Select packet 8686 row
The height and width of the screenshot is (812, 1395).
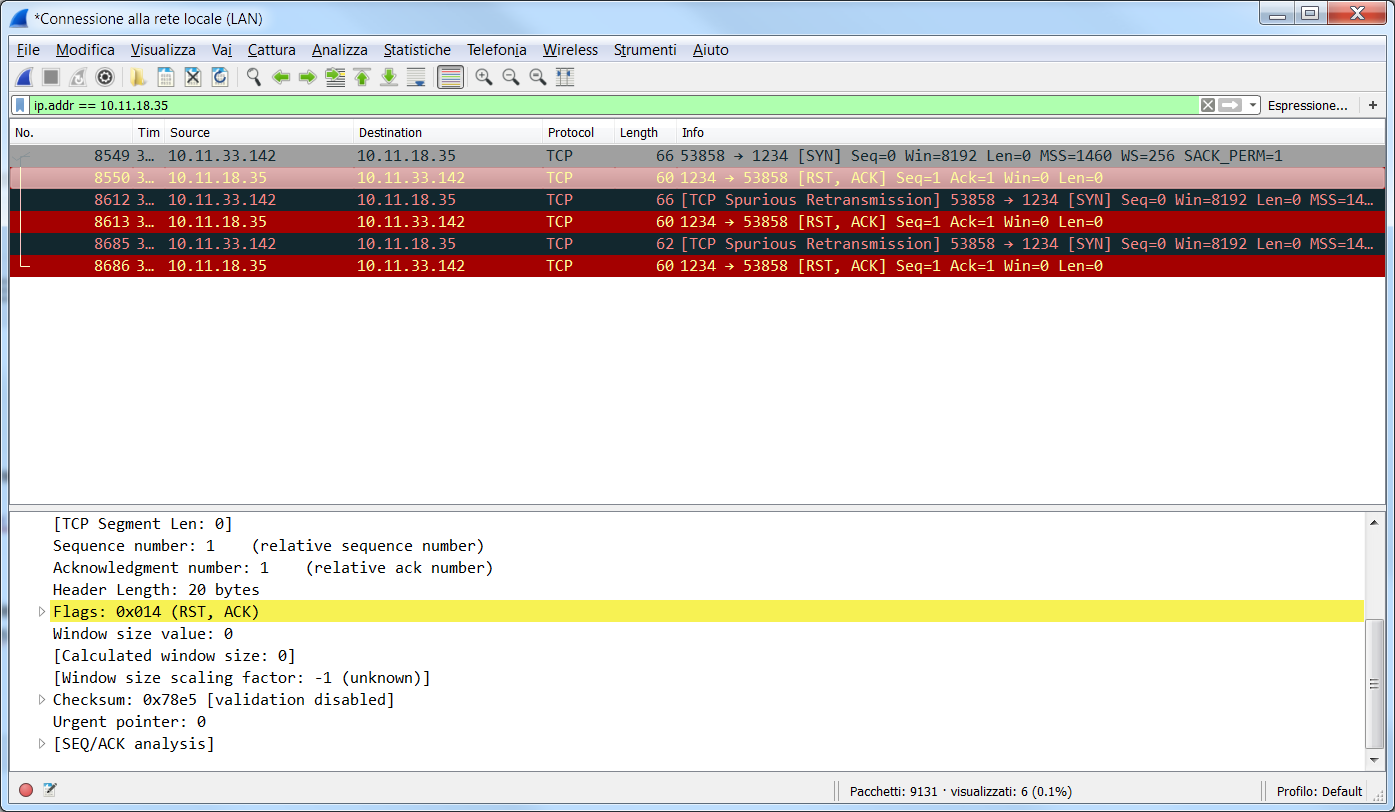[697, 266]
